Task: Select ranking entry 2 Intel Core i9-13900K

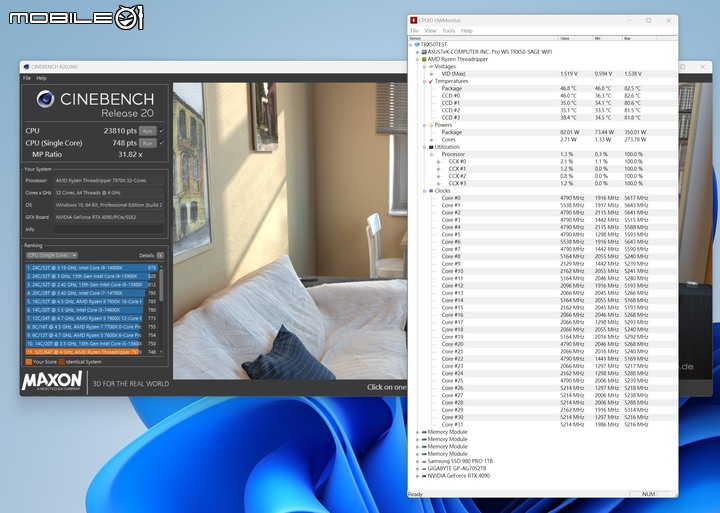Action: tap(91, 276)
